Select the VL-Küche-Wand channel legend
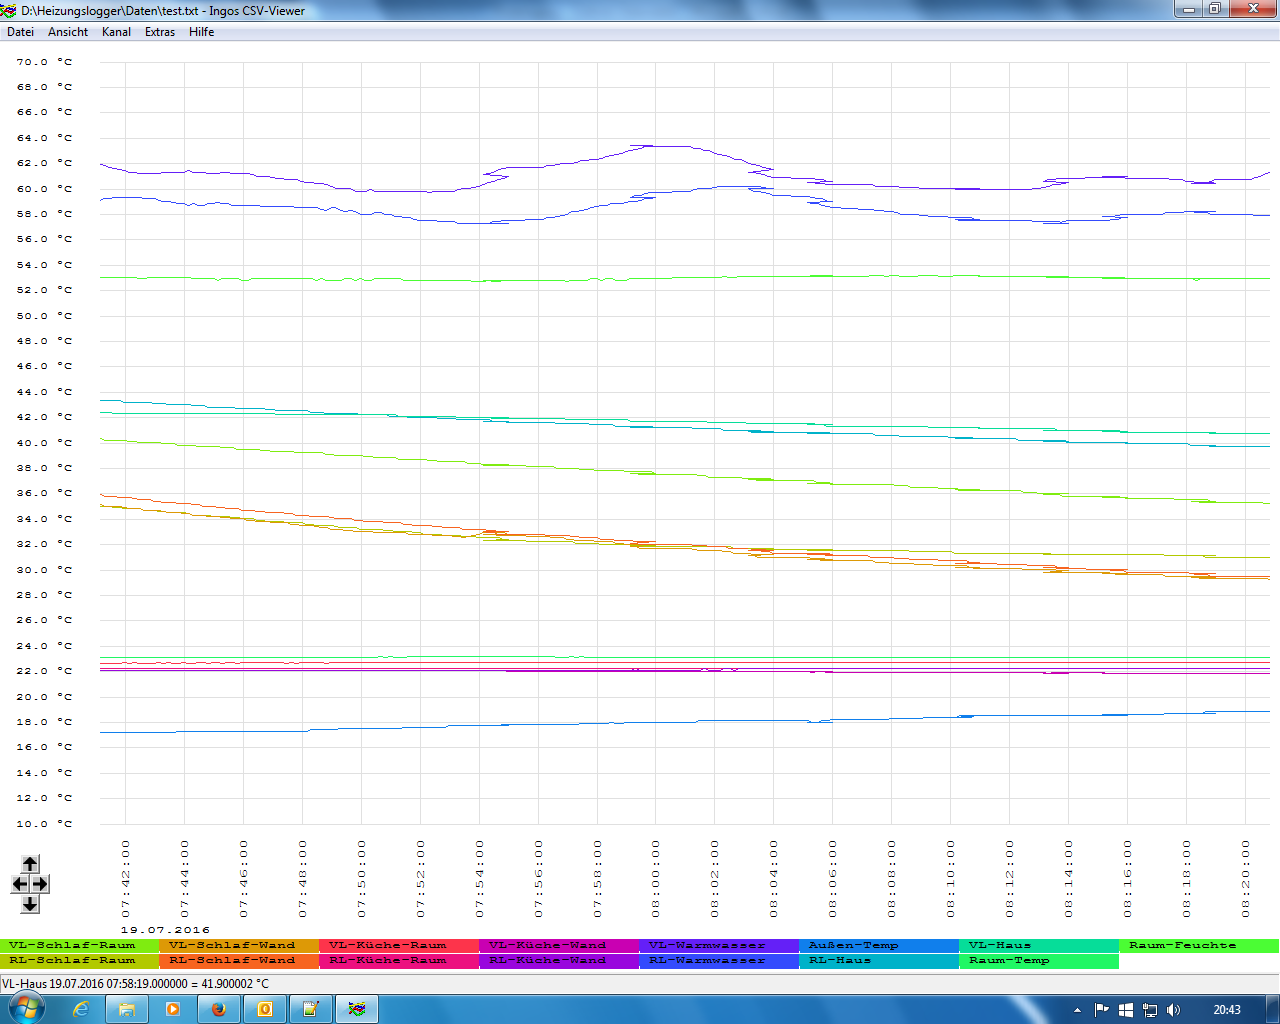This screenshot has height=1024, width=1280. [560, 945]
